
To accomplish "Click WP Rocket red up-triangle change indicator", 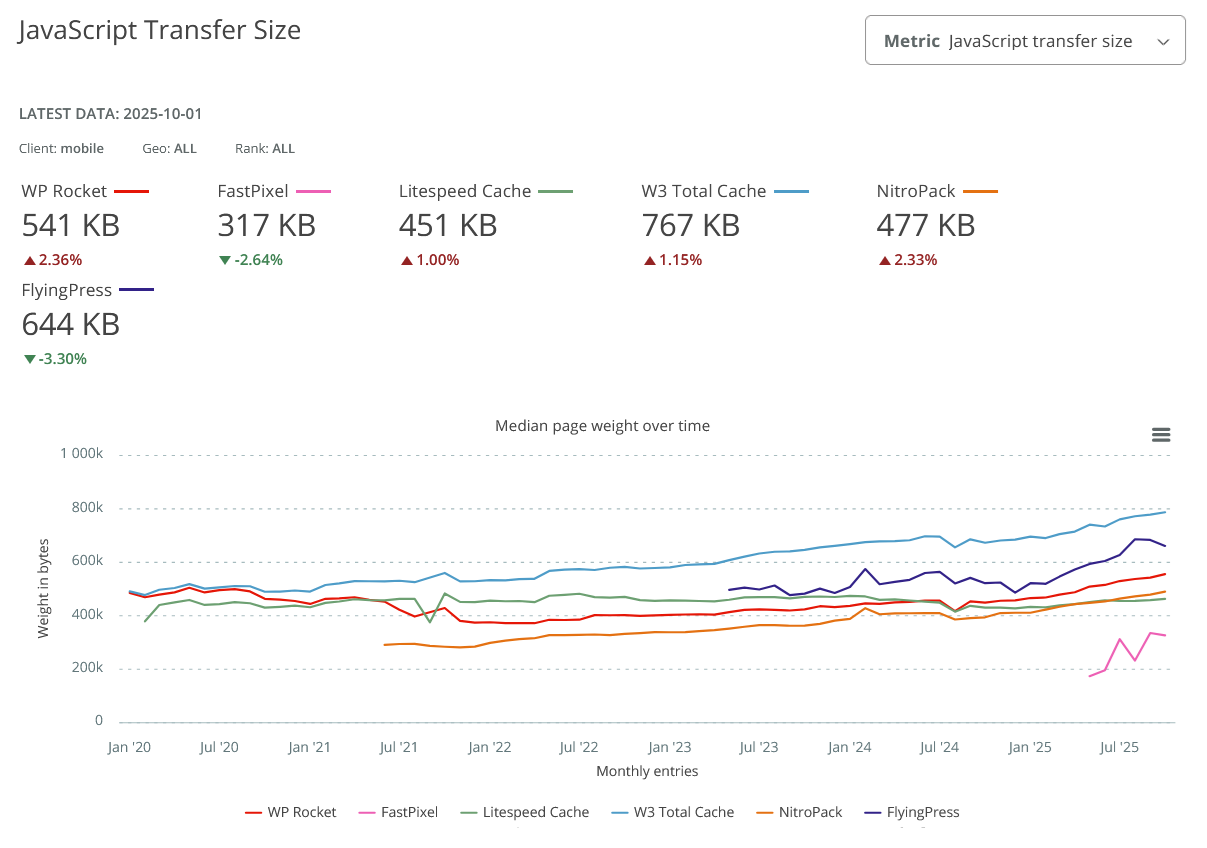I will (29, 261).
